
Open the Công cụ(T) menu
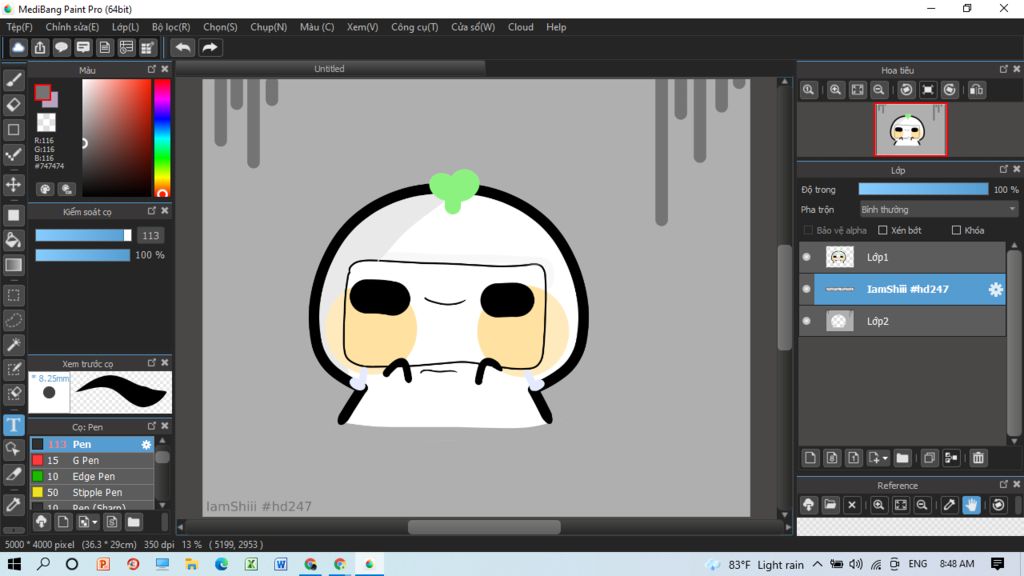click(415, 27)
